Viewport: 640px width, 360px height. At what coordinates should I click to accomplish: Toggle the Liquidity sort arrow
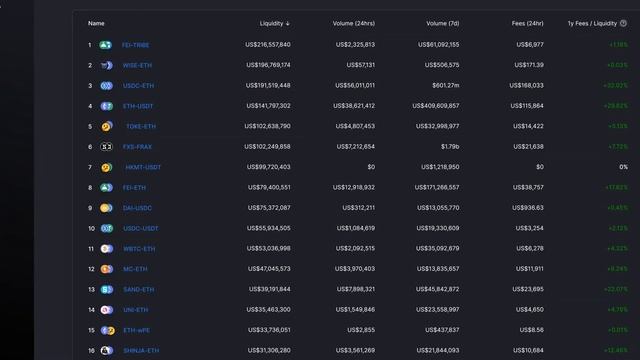click(x=288, y=24)
